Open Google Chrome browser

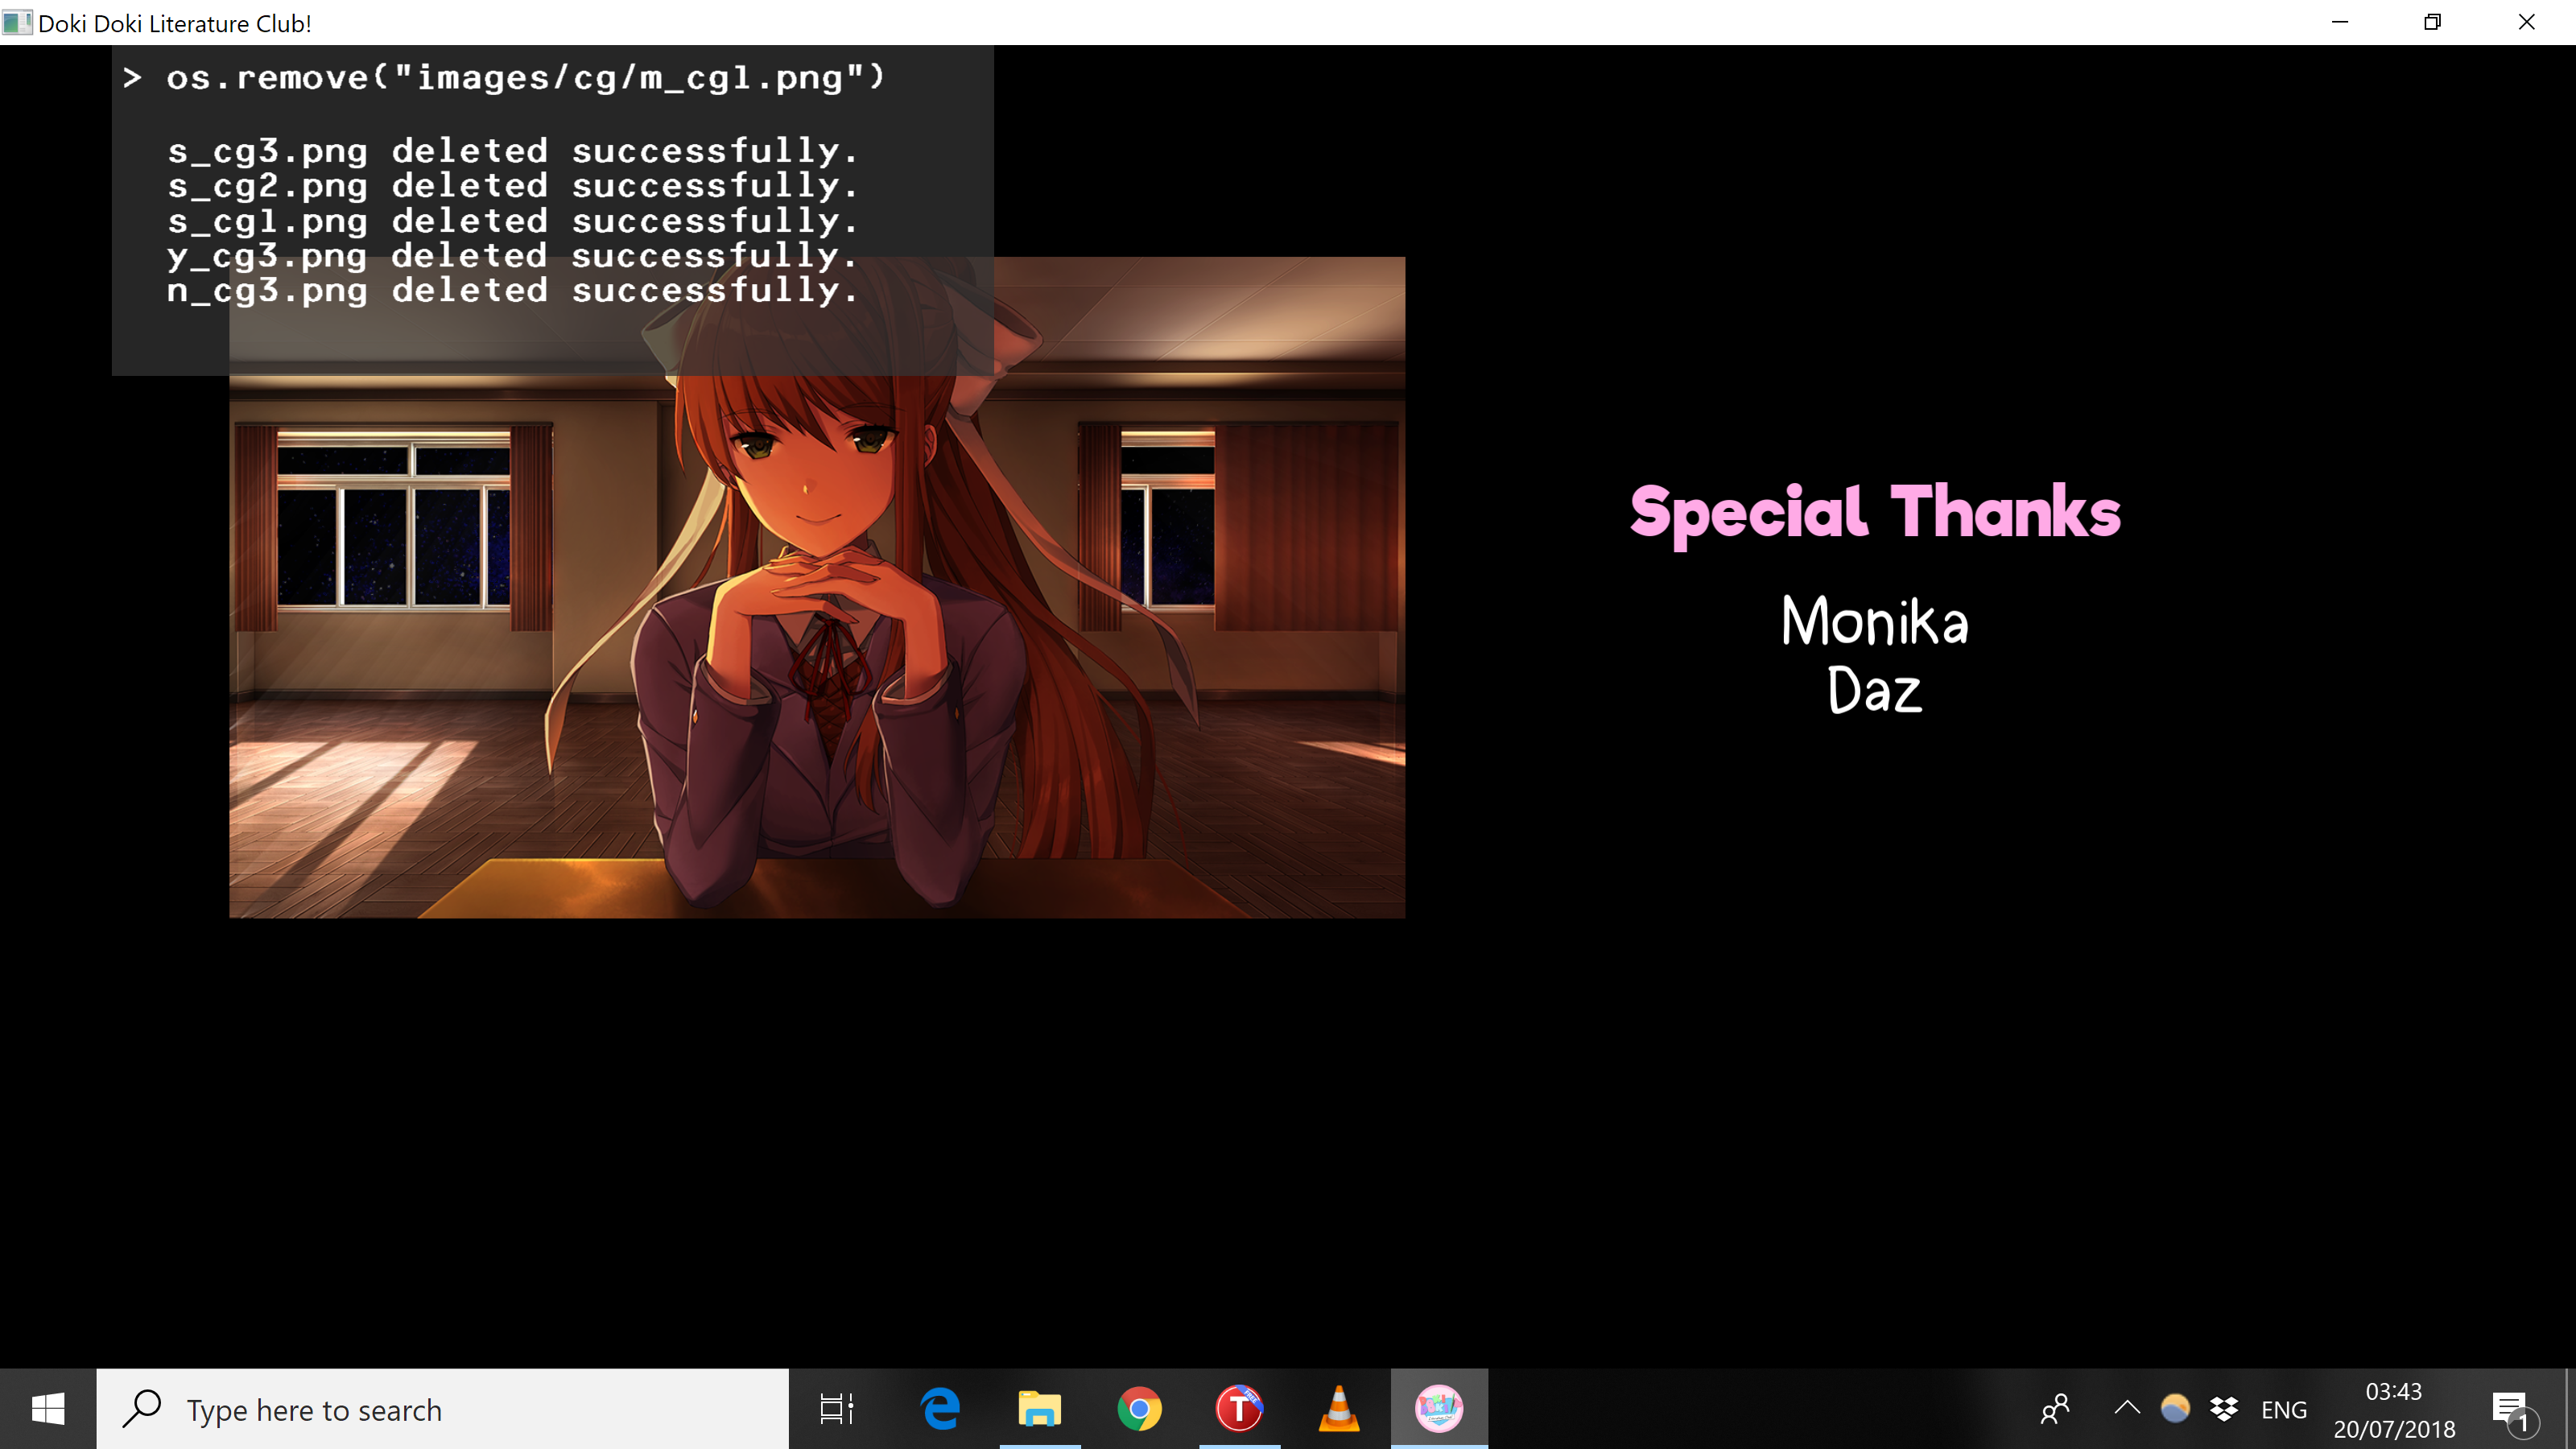1139,1410
